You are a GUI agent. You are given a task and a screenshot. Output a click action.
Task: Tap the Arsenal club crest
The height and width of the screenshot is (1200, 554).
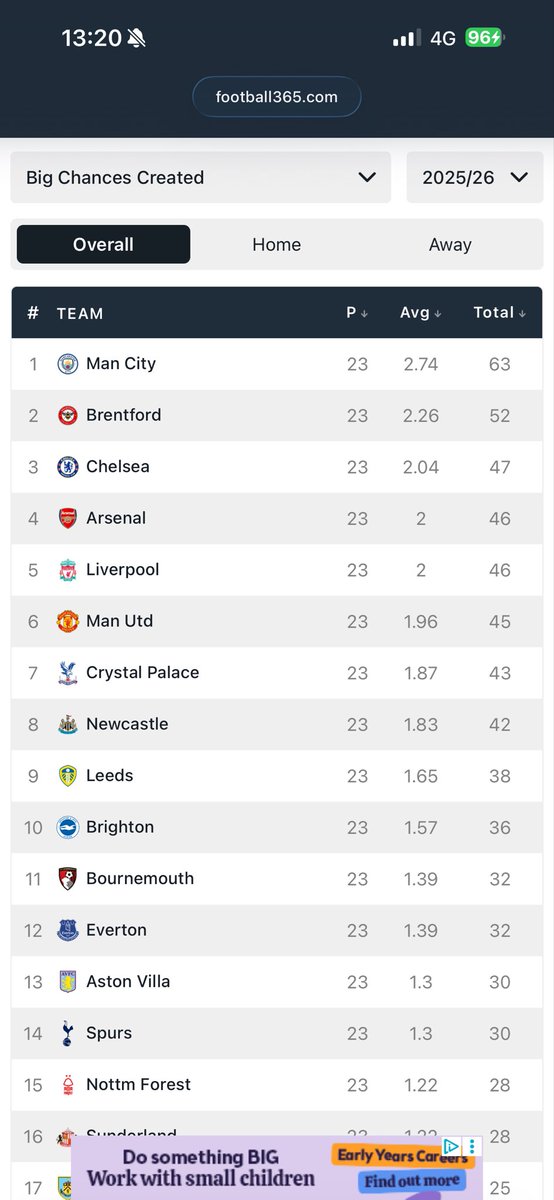point(67,518)
